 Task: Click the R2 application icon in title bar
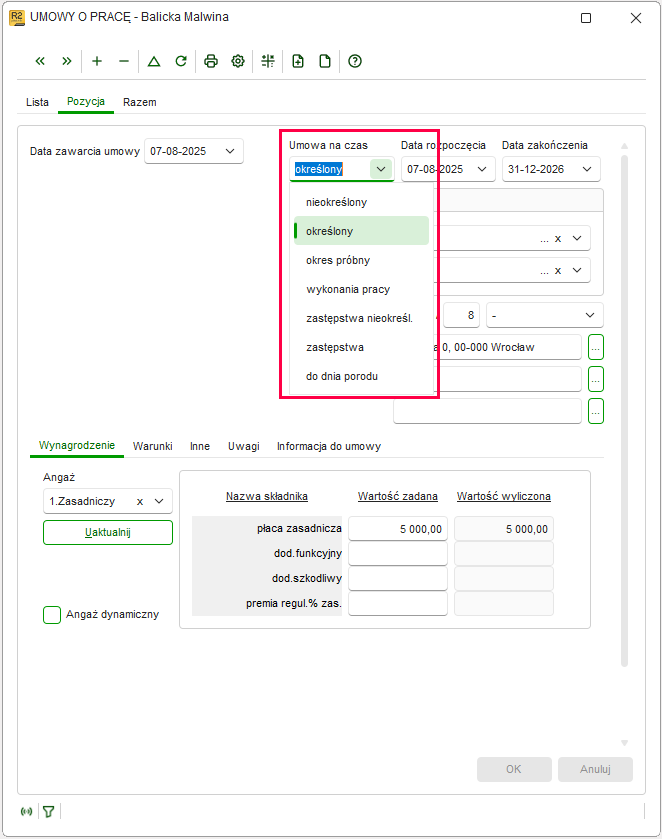[x=17, y=17]
